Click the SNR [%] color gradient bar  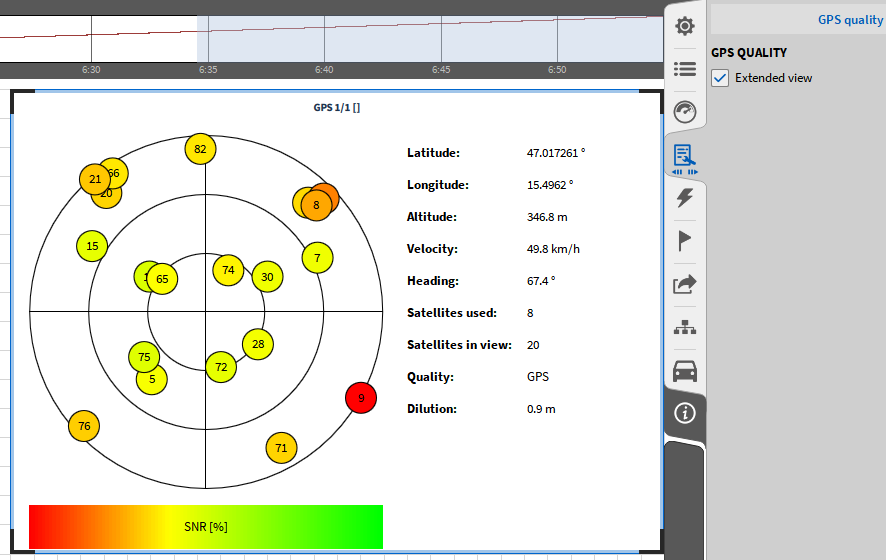(206, 527)
